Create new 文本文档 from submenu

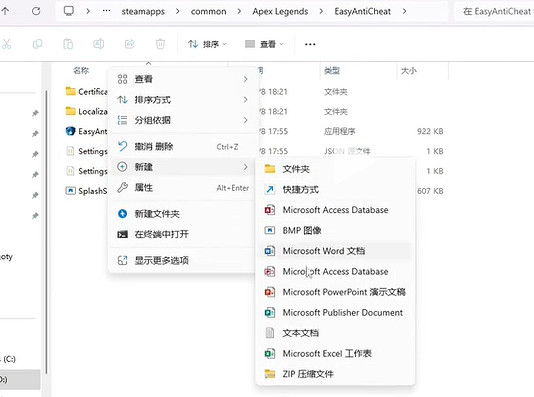(335, 333)
